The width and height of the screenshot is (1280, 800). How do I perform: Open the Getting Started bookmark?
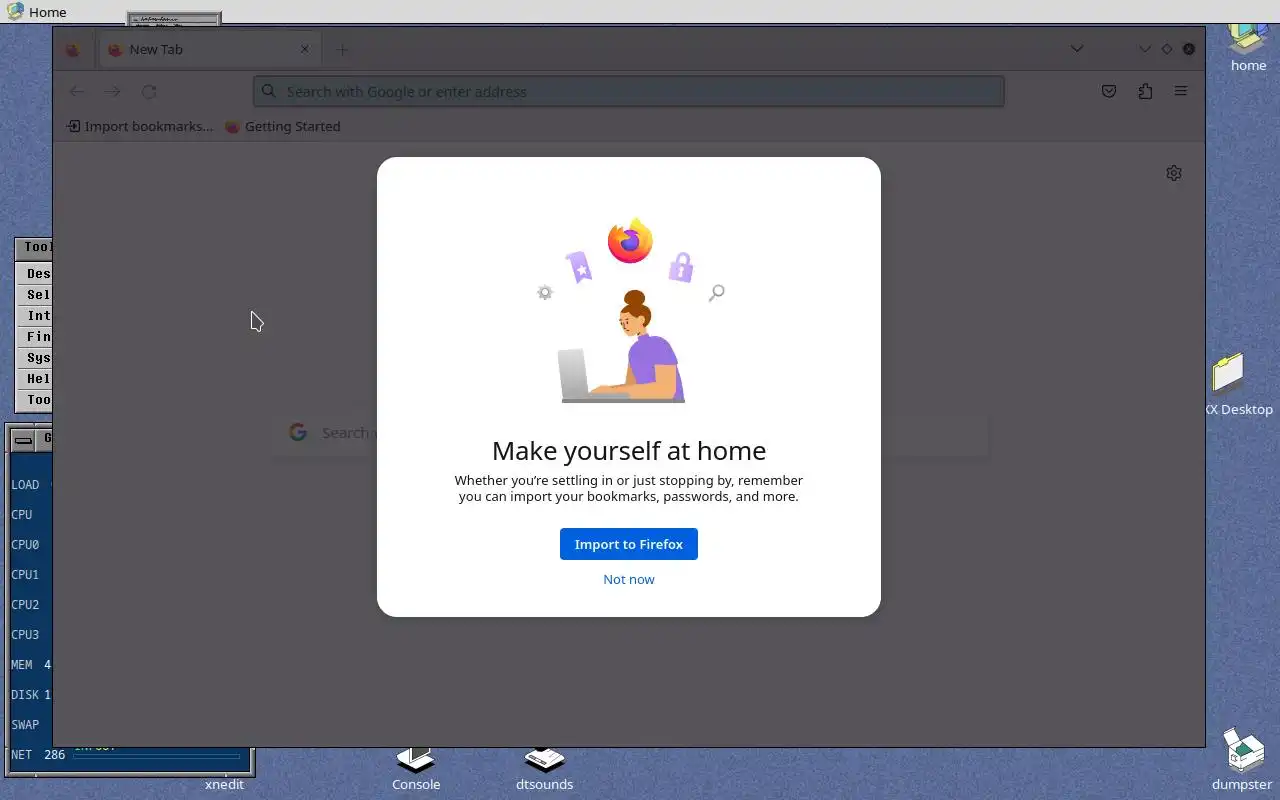click(x=283, y=126)
